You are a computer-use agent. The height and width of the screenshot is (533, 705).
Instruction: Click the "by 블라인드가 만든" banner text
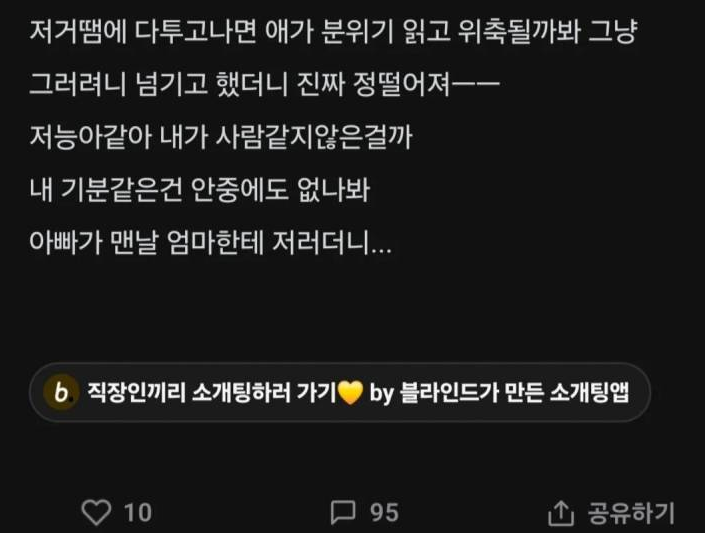[x=457, y=392]
